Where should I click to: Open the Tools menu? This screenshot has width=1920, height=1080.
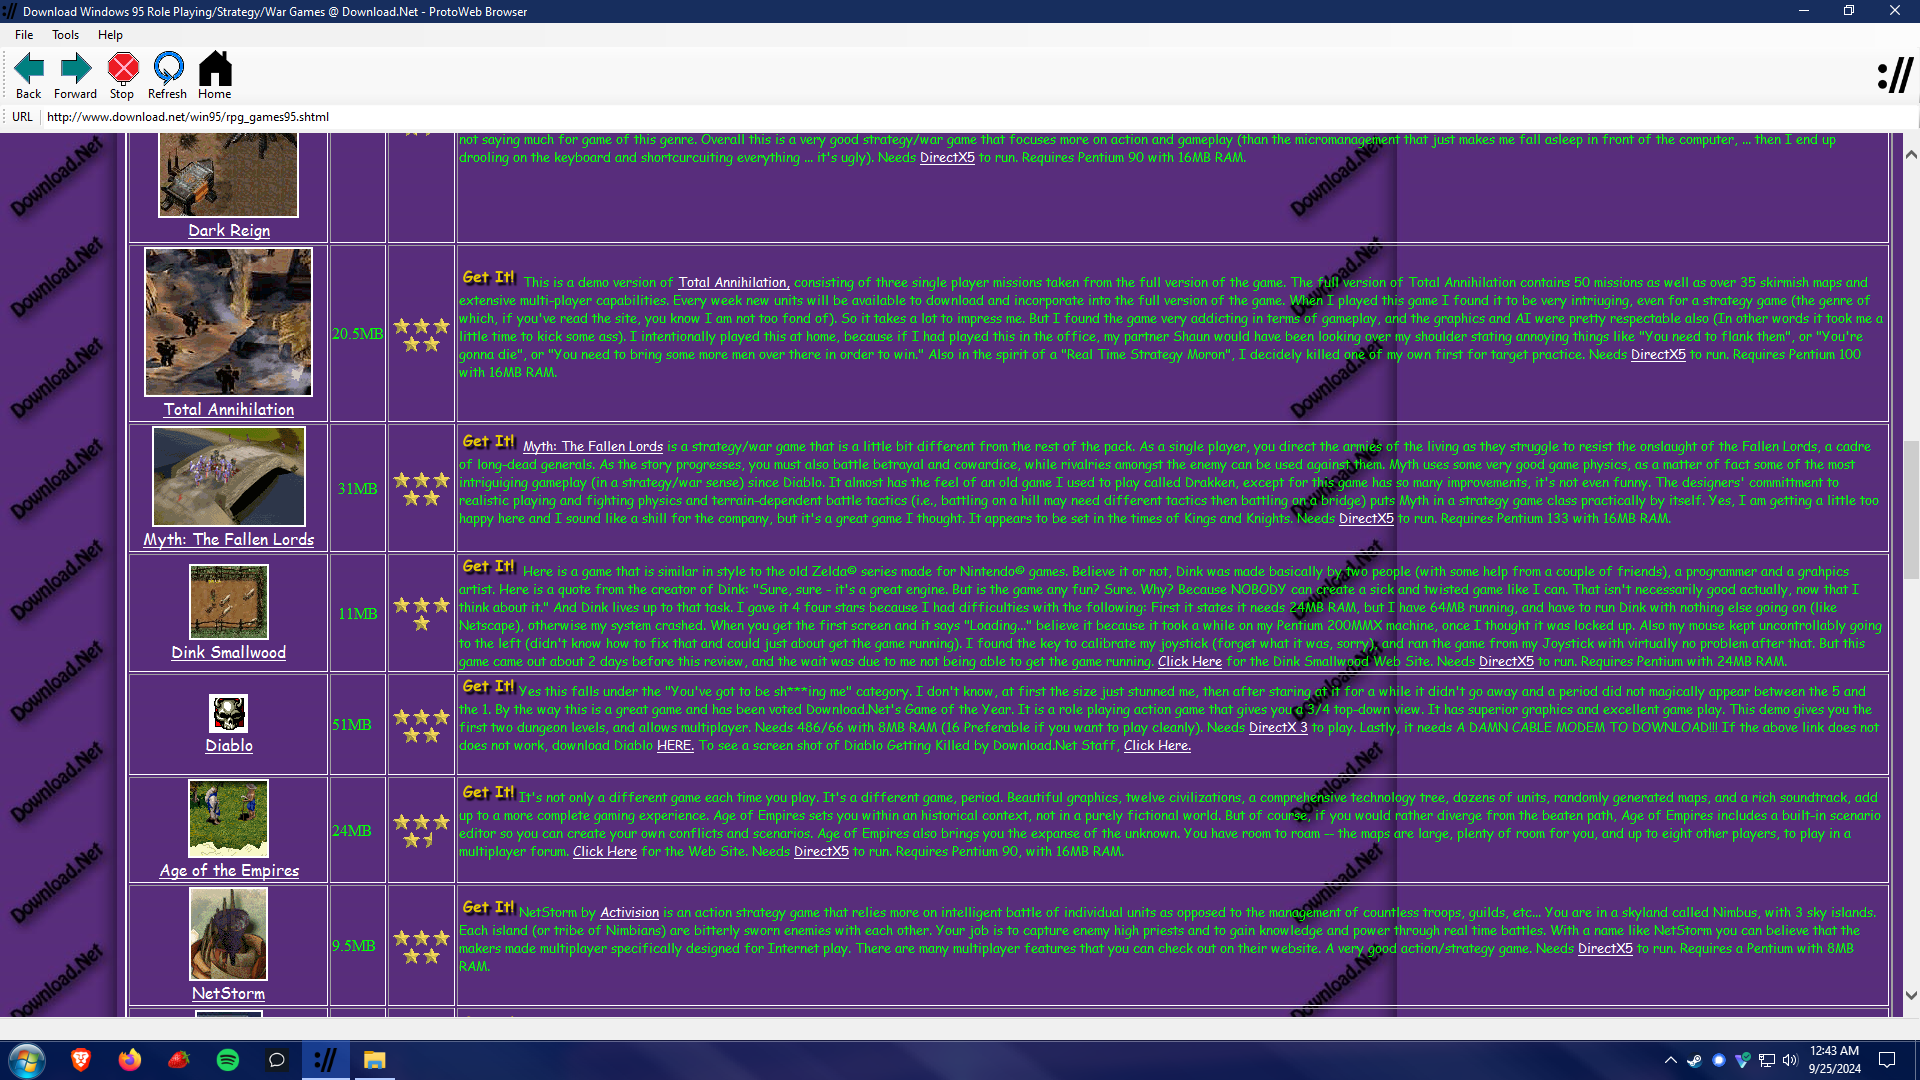coord(65,35)
